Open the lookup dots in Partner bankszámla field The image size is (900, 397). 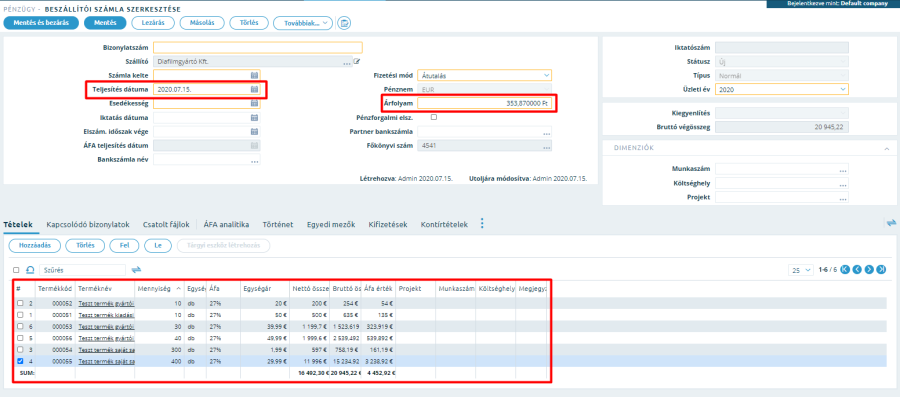pyautogui.click(x=546, y=133)
